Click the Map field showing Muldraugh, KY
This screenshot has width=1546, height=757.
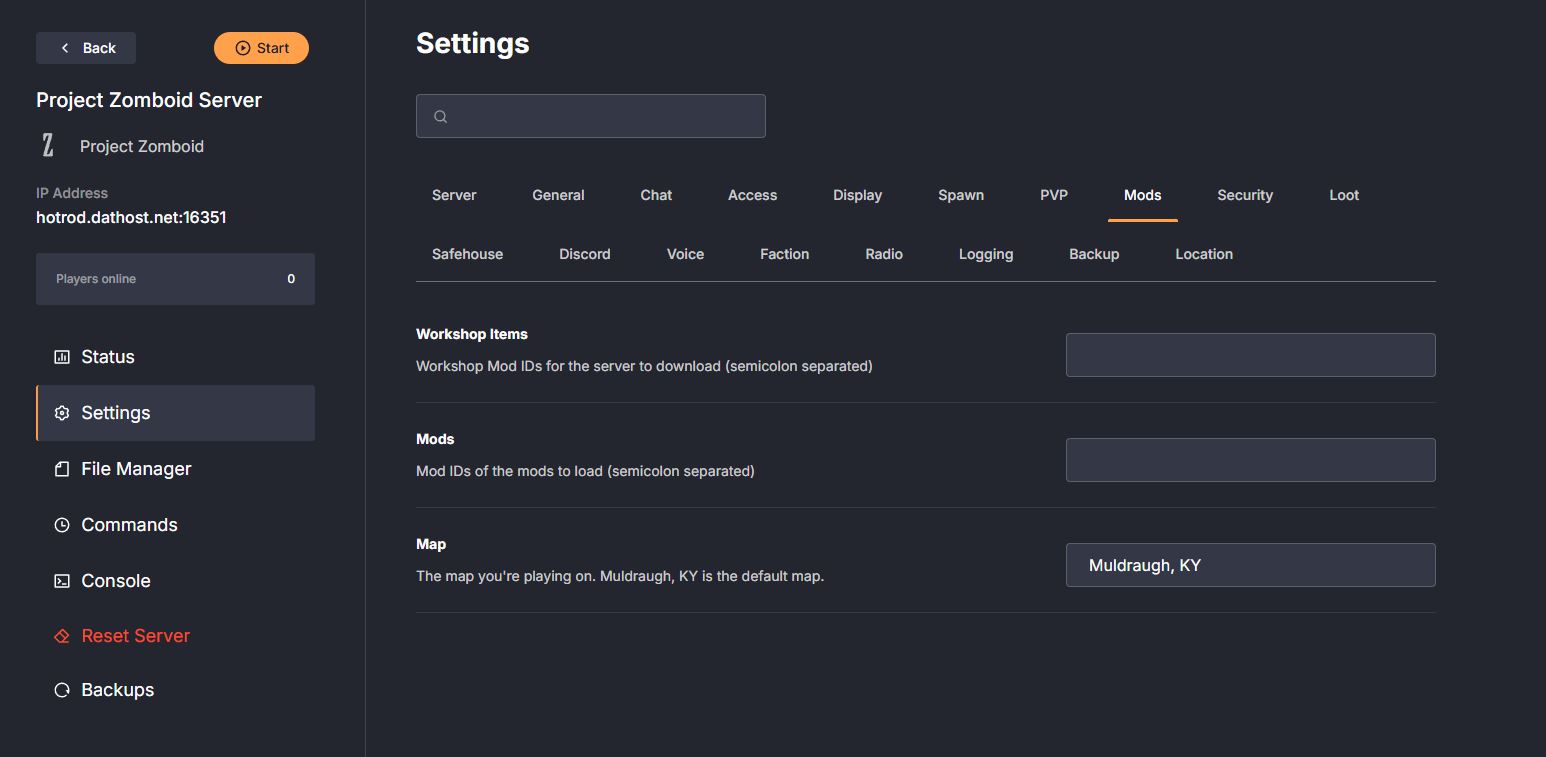pyautogui.click(x=1250, y=565)
